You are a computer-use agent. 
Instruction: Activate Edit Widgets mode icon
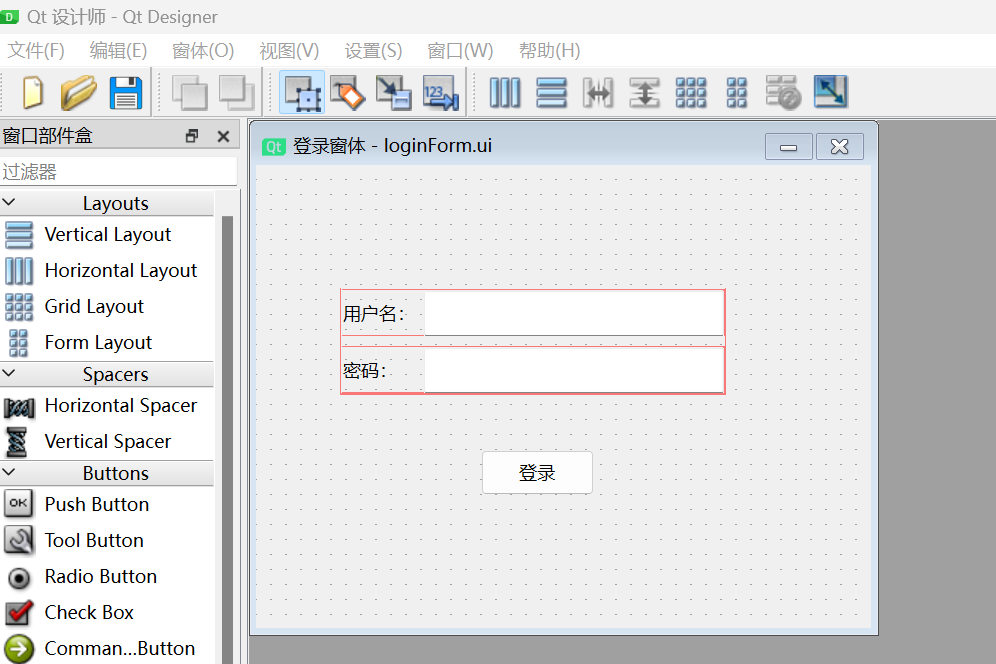tap(302, 93)
